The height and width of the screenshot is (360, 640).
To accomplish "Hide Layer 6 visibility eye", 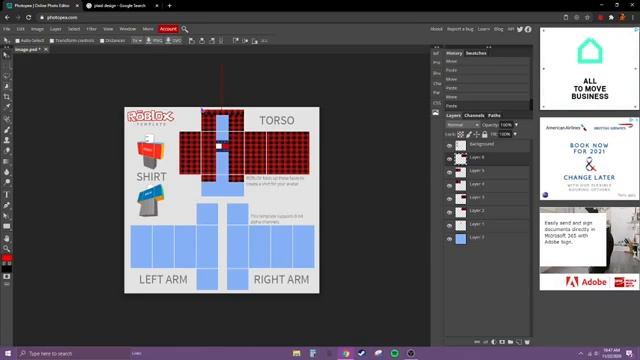I will [x=449, y=159].
